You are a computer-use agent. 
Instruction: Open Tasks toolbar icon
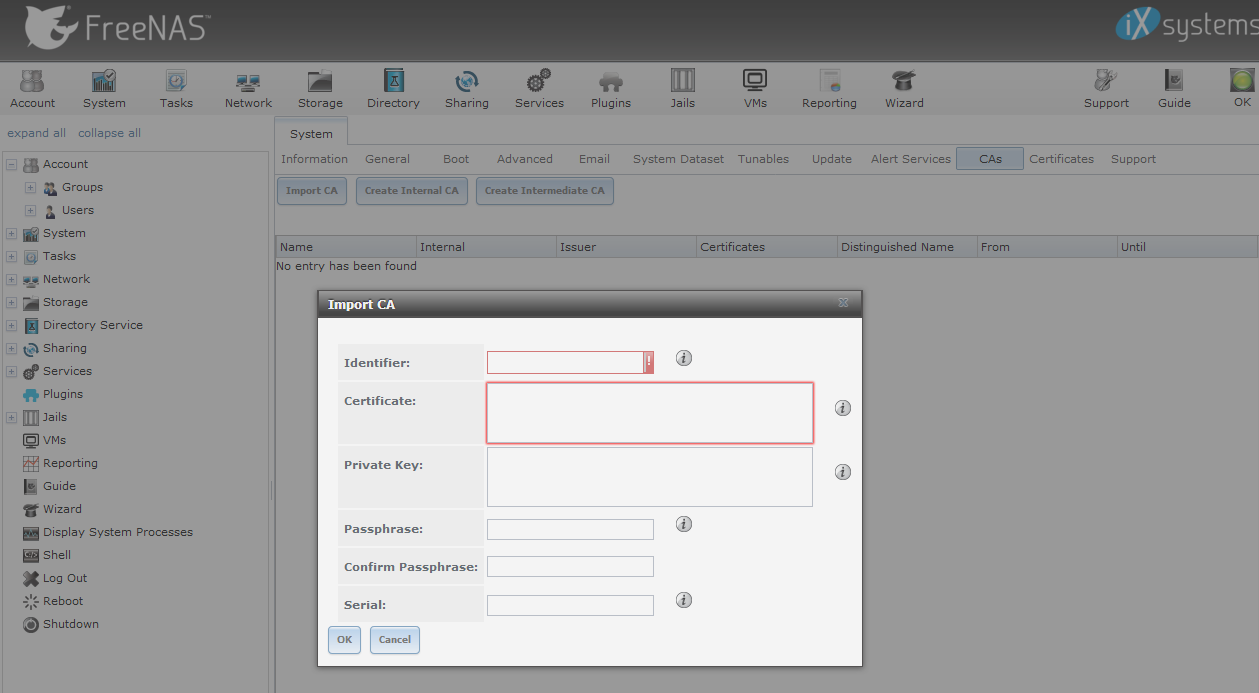[x=176, y=89]
